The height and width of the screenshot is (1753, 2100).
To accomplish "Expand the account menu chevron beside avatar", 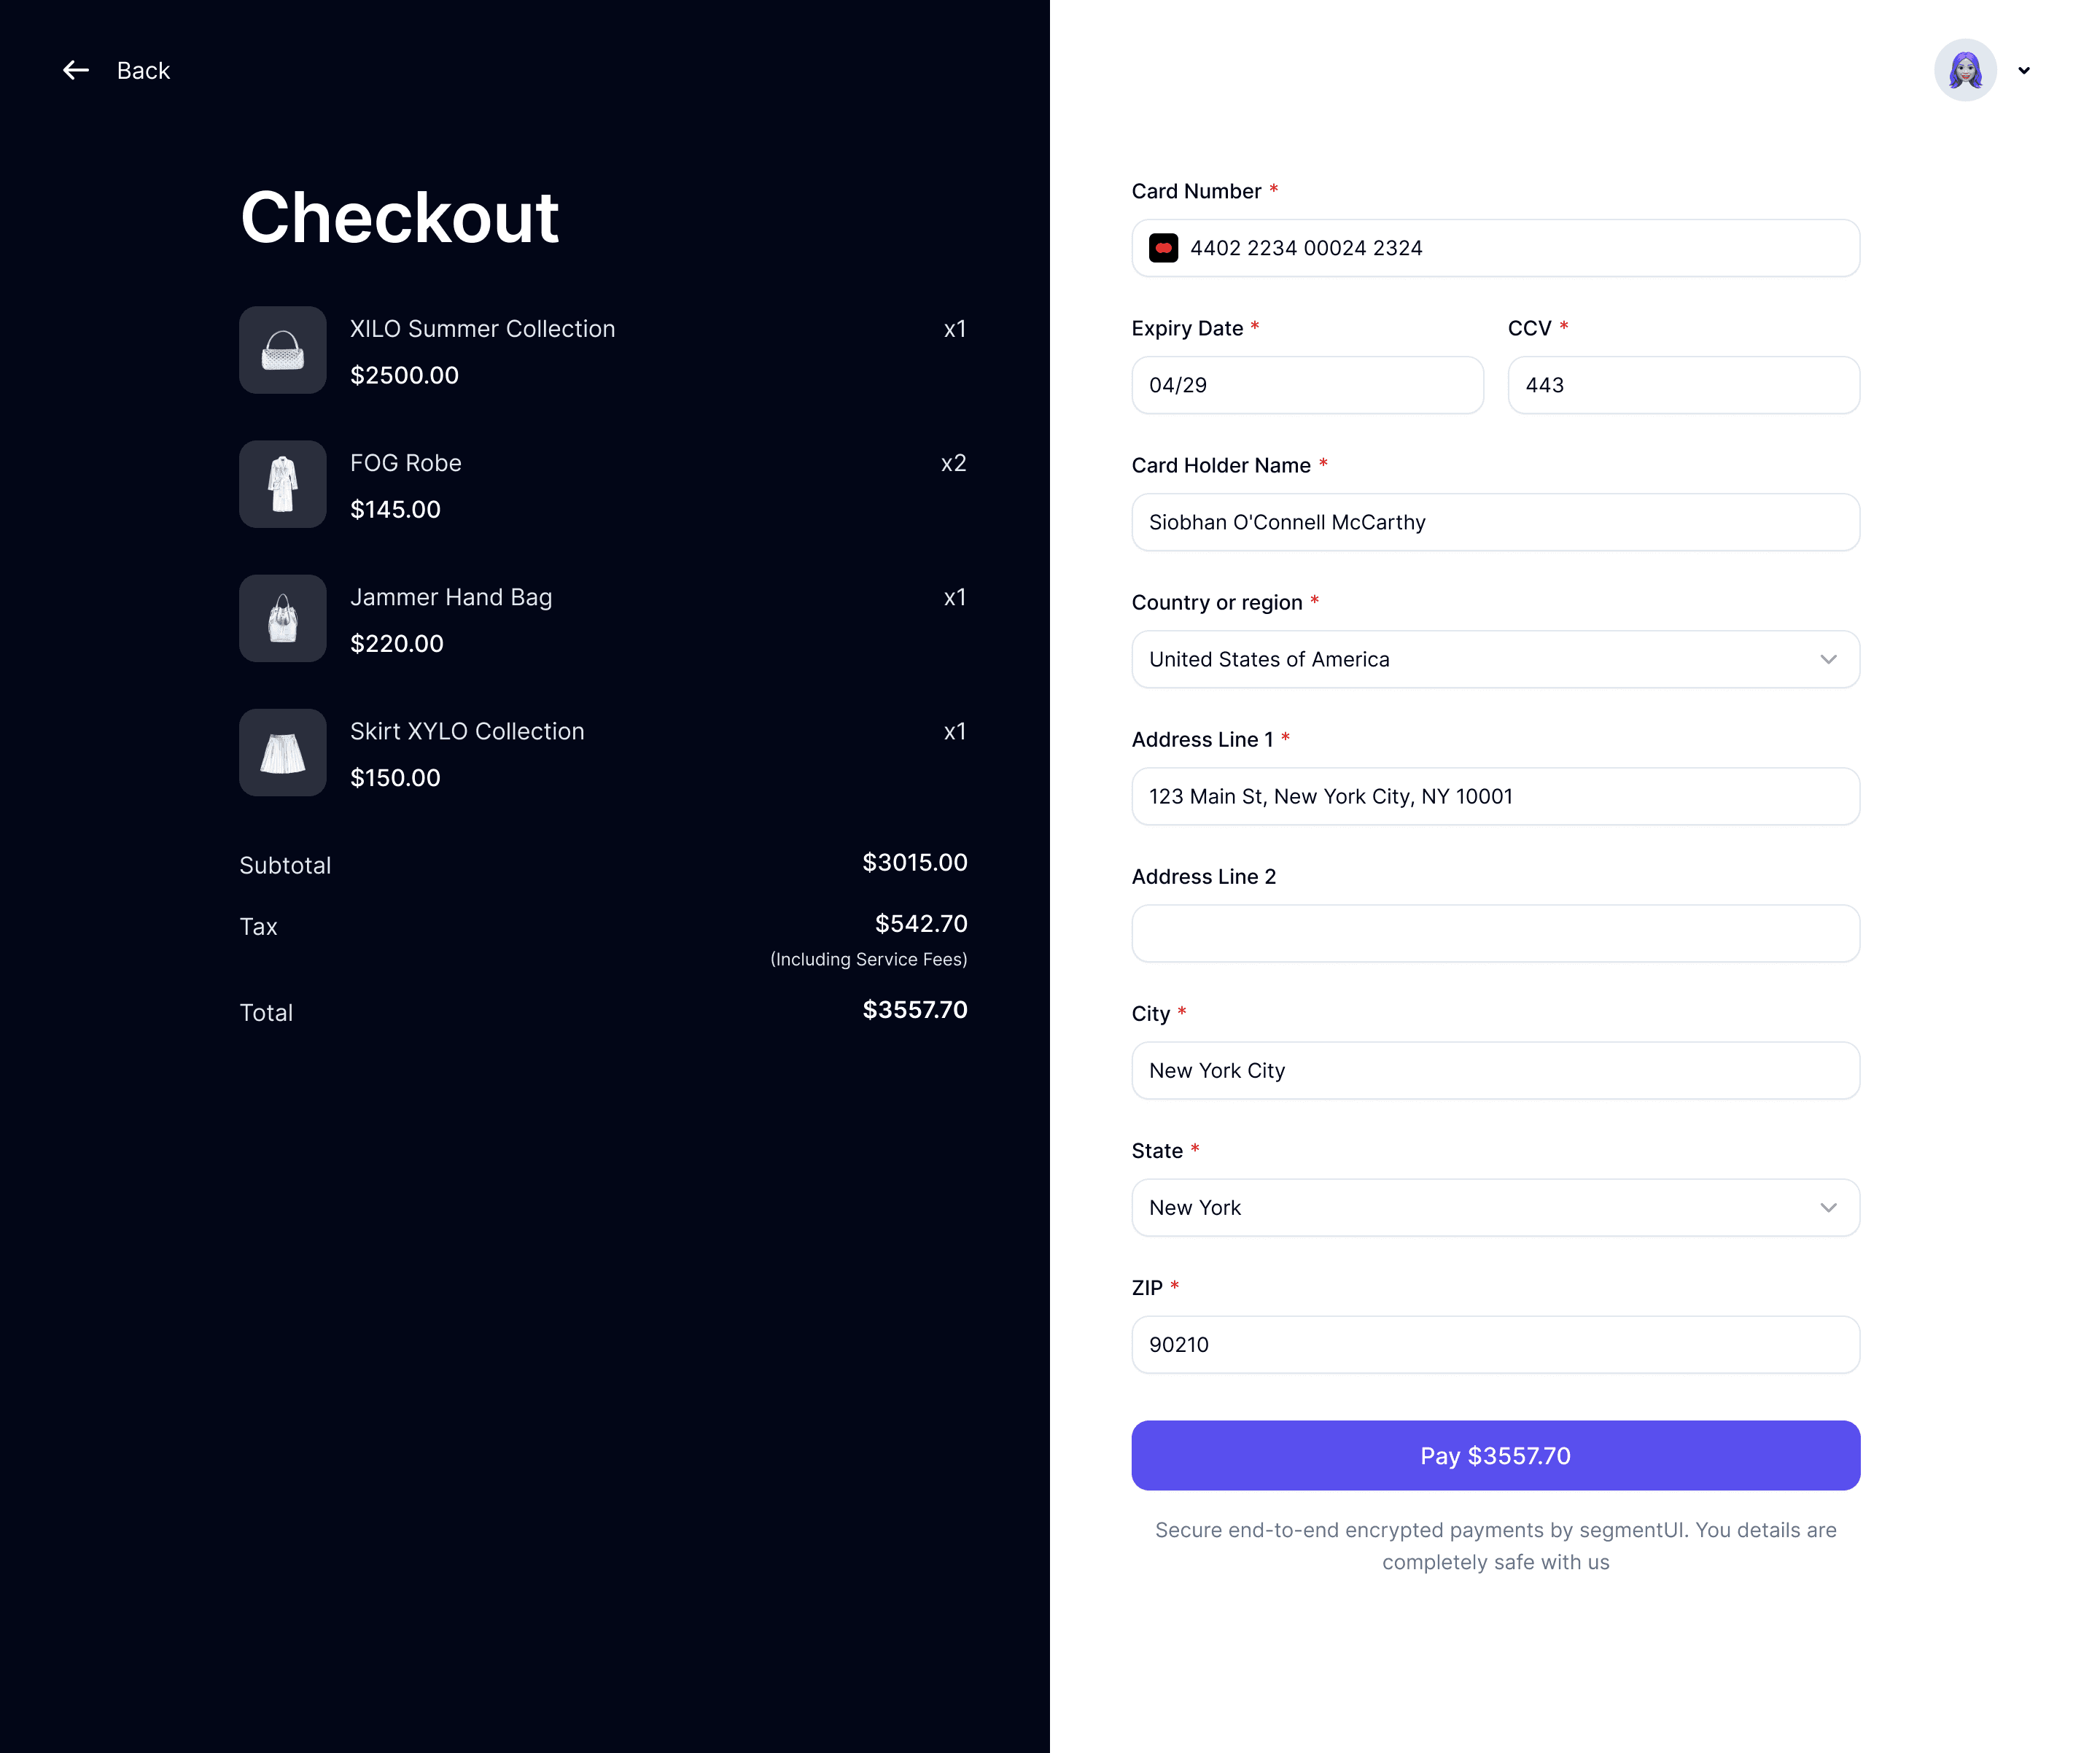I will coord(2024,70).
